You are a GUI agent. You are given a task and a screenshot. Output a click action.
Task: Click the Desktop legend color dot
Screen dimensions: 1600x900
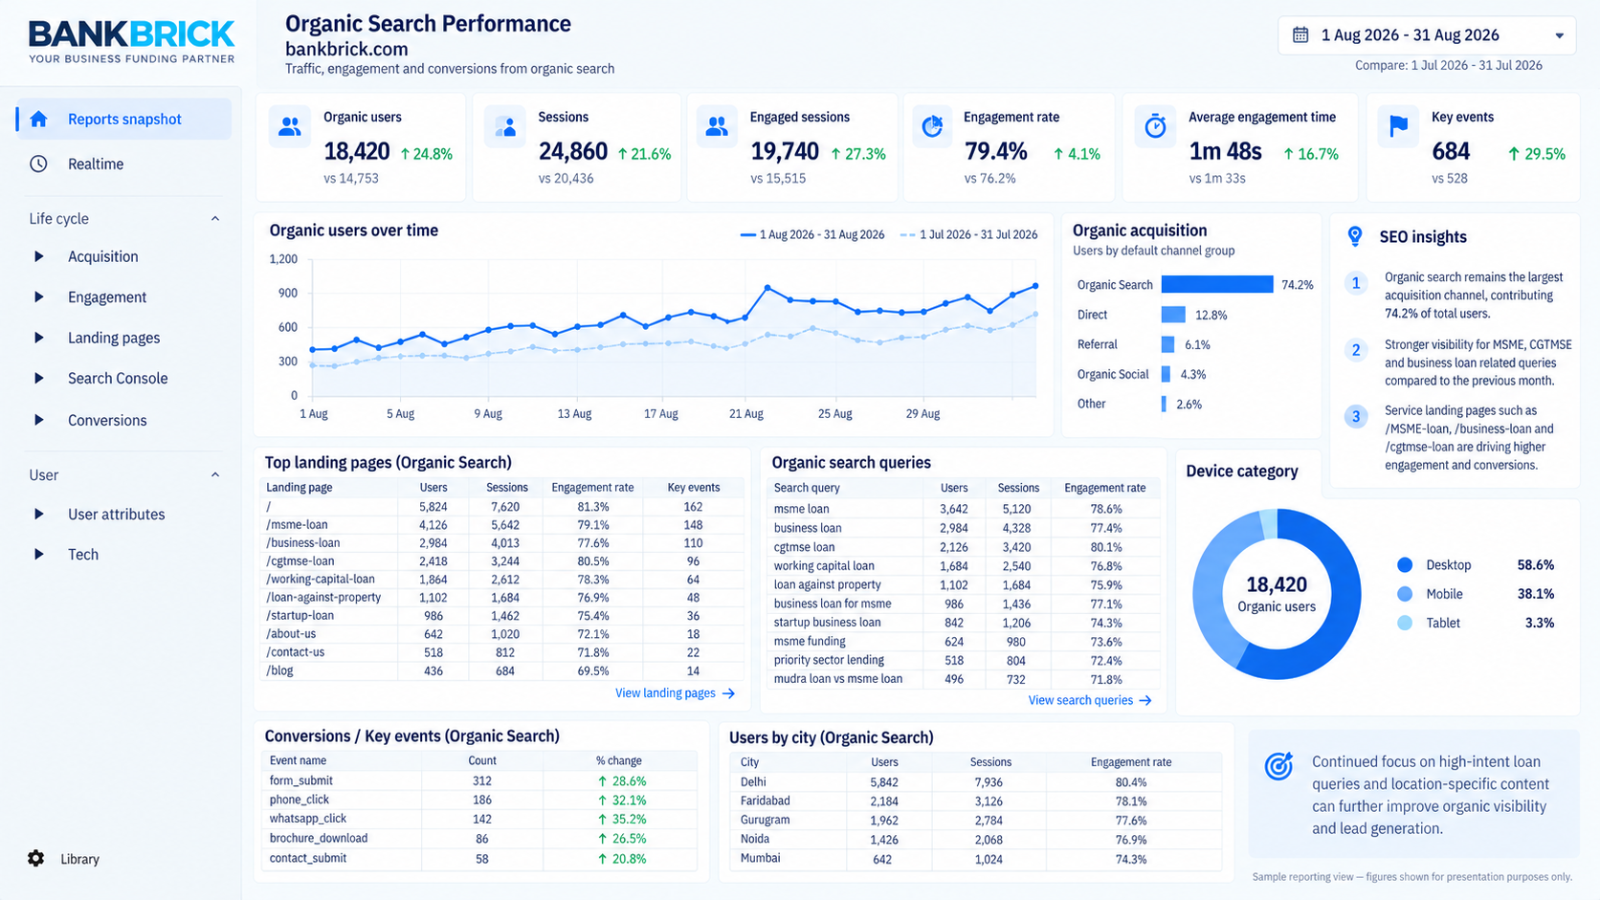1405,565
